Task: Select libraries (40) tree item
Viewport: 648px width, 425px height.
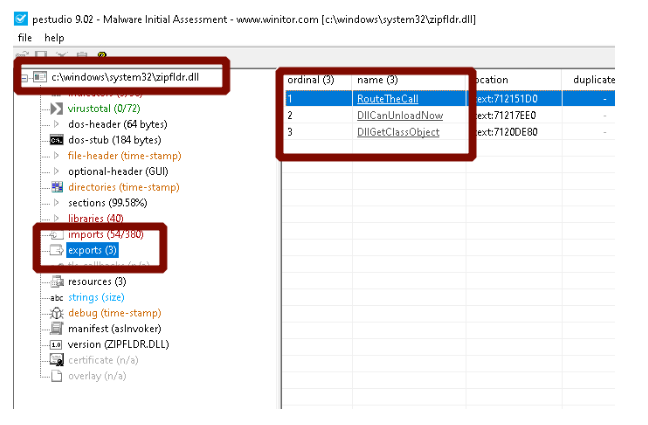Action: click(95, 218)
